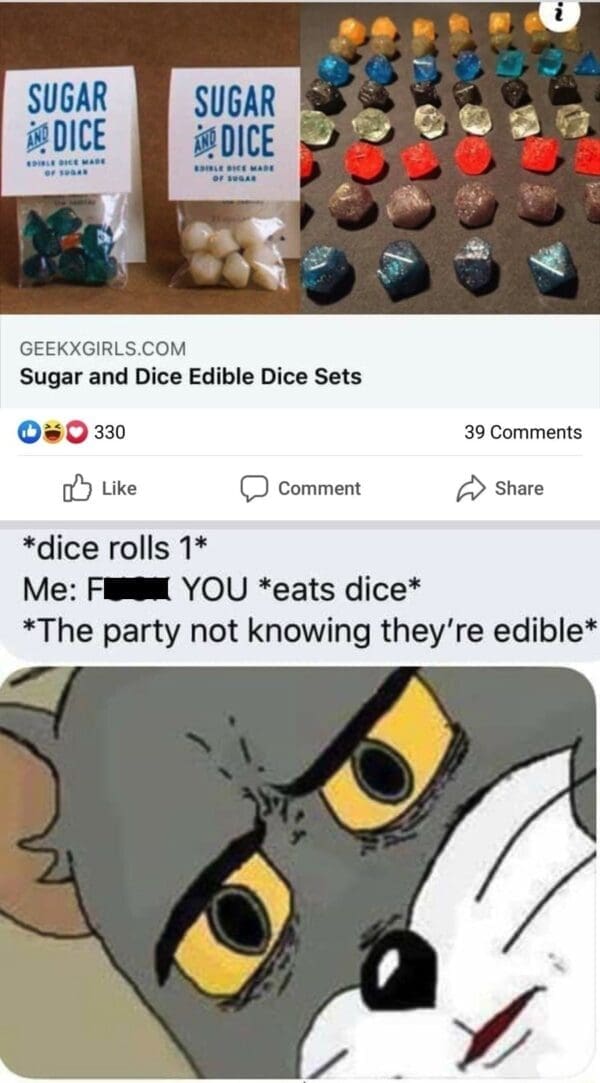
Task: Click the thumbs-up Like icon
Action: pos(77,488)
